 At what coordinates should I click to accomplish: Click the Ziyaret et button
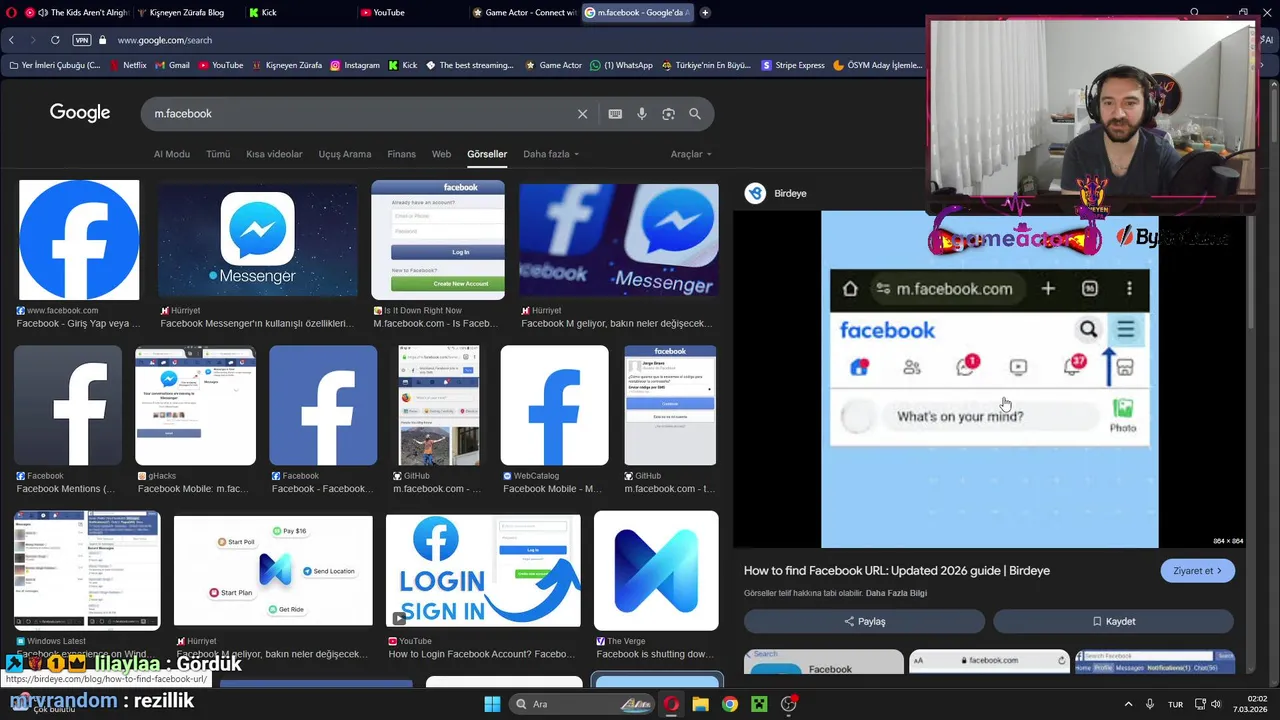pyautogui.click(x=1198, y=571)
